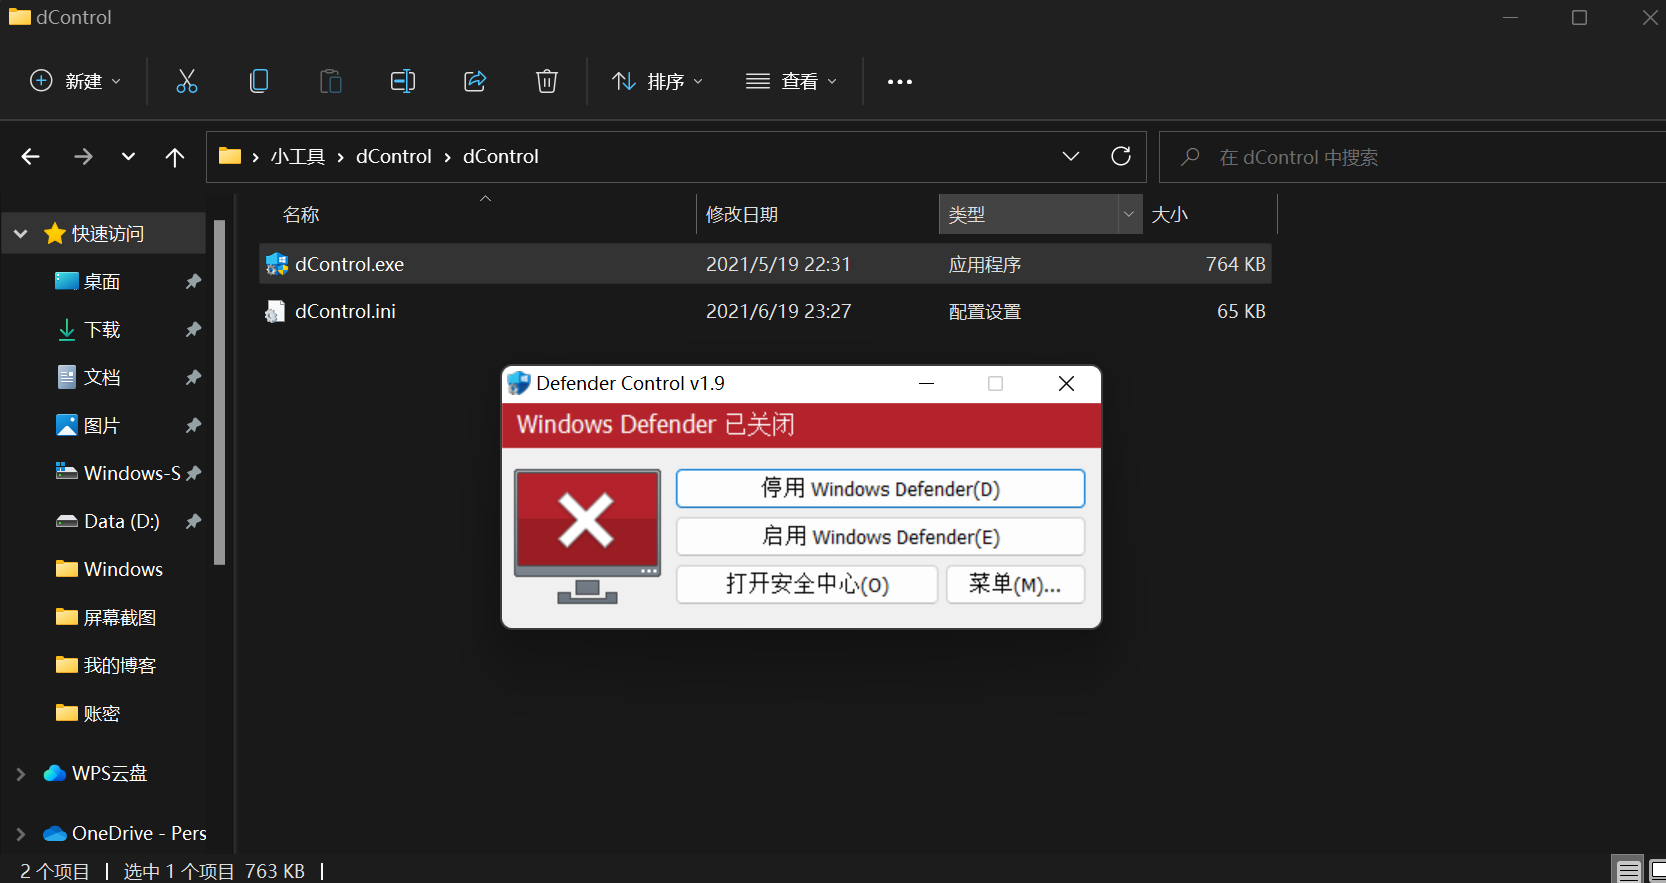Open the 类型 column filter dropdown arrow
The width and height of the screenshot is (1666, 883).
[x=1129, y=214]
